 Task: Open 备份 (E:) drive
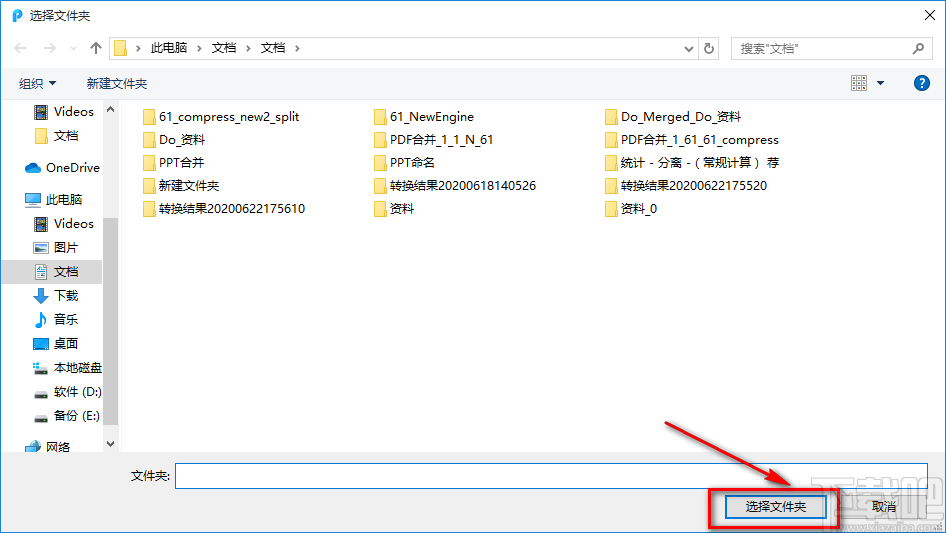coord(66,416)
